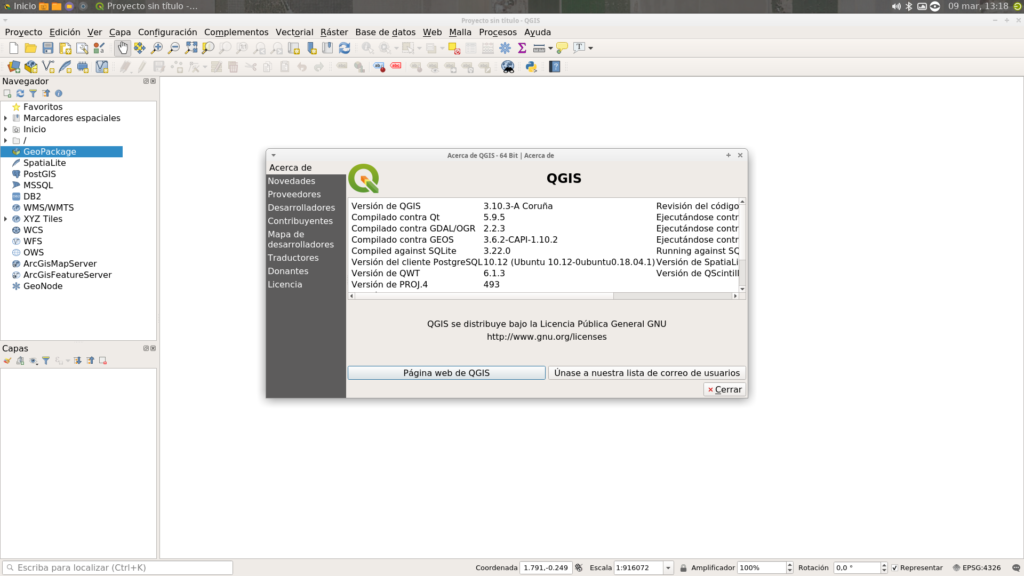Image resolution: width=1024 pixels, height=576 pixels.
Task: Click the New Project icon
Action: click(x=13, y=48)
